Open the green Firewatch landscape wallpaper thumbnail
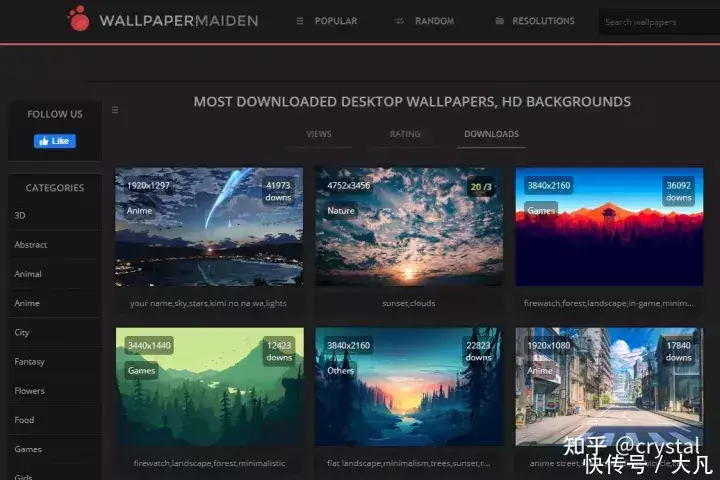The height and width of the screenshot is (480, 720). pyautogui.click(x=209, y=387)
